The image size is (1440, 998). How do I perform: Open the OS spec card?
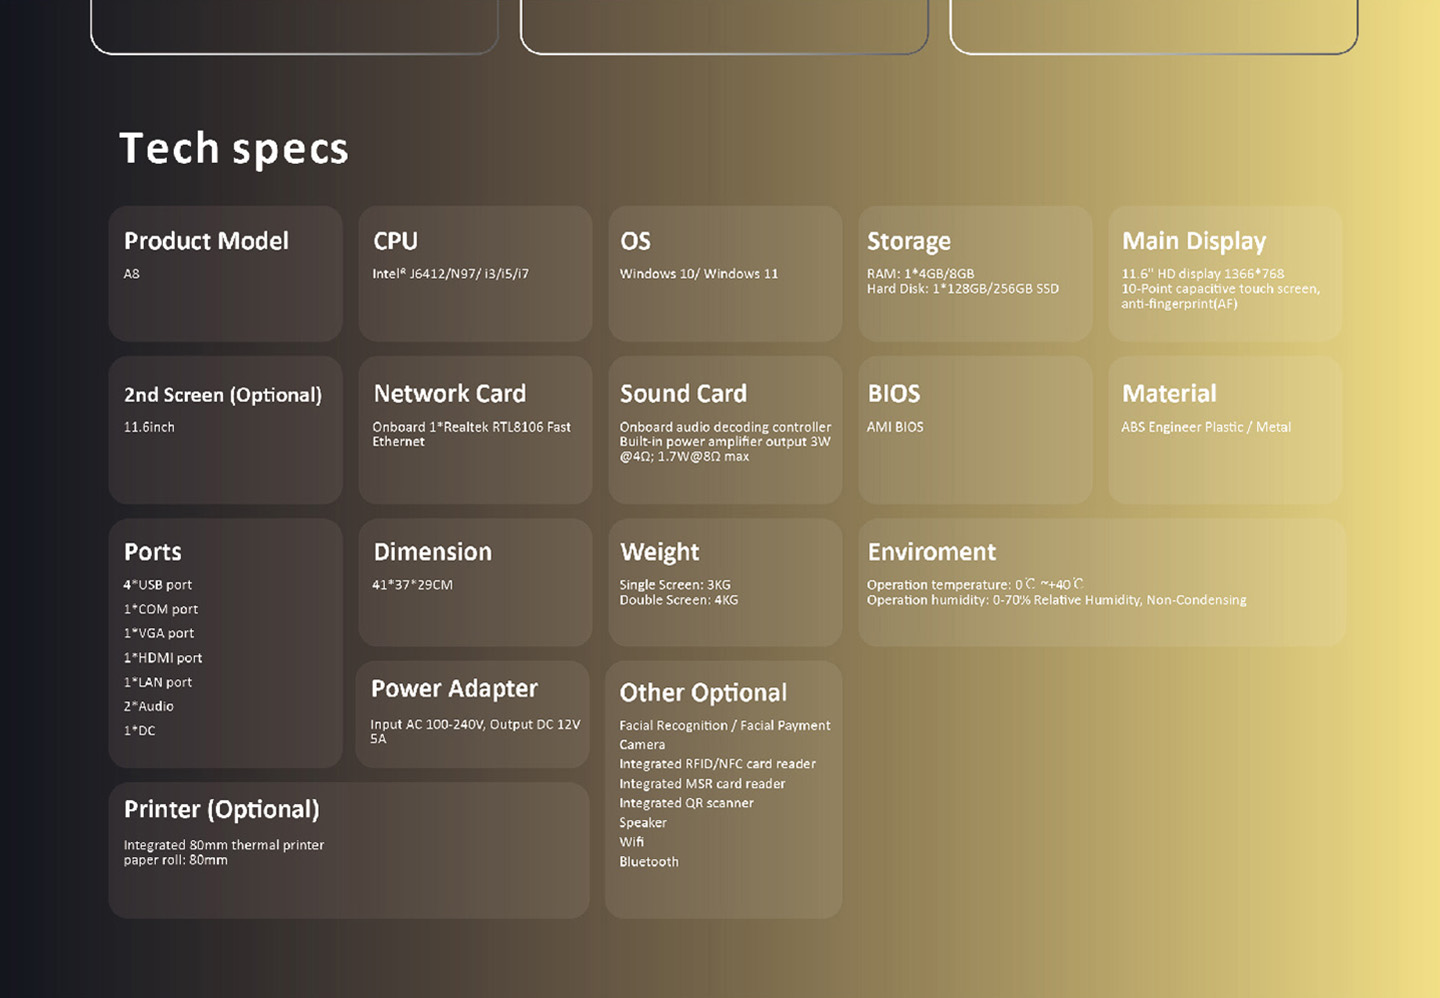pos(725,273)
